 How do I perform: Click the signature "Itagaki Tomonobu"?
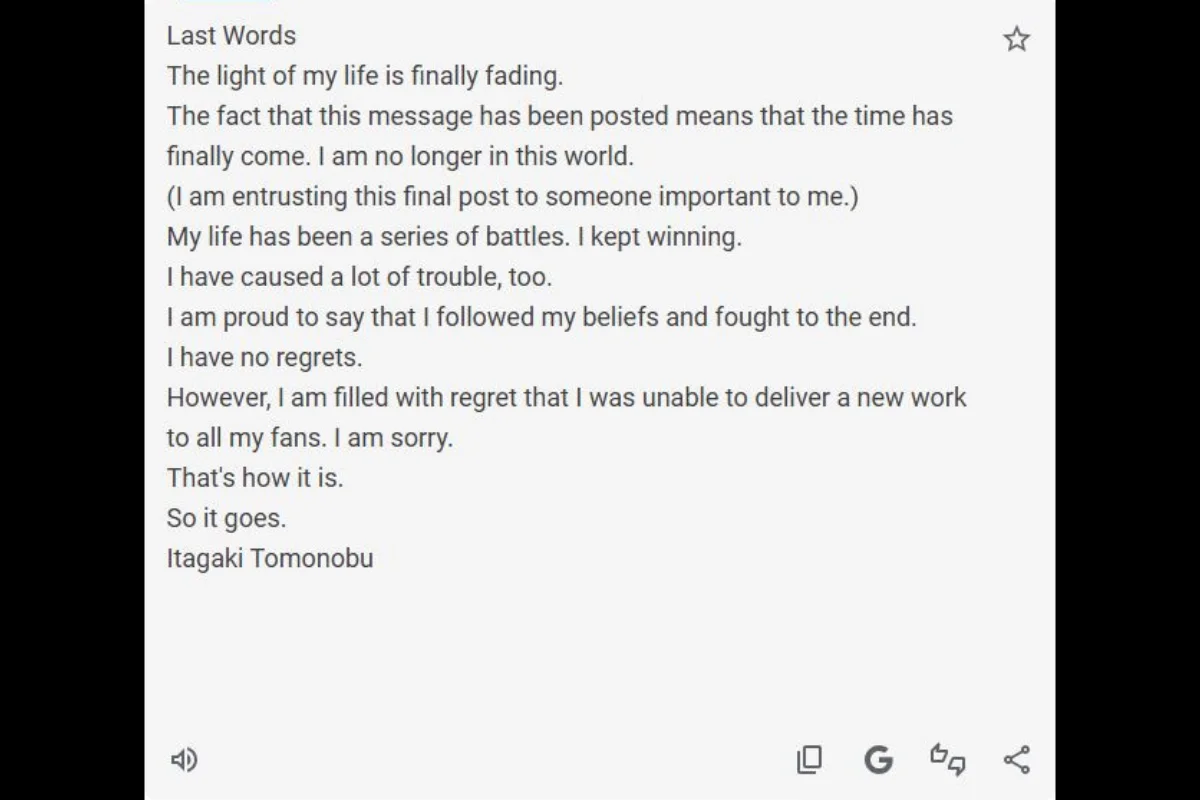[x=270, y=558]
